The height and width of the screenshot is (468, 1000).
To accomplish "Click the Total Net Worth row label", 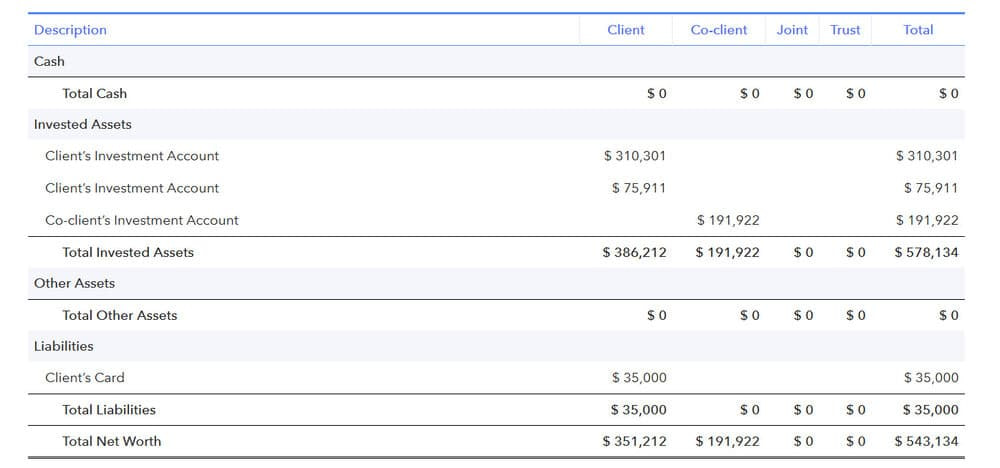I will tap(111, 441).
